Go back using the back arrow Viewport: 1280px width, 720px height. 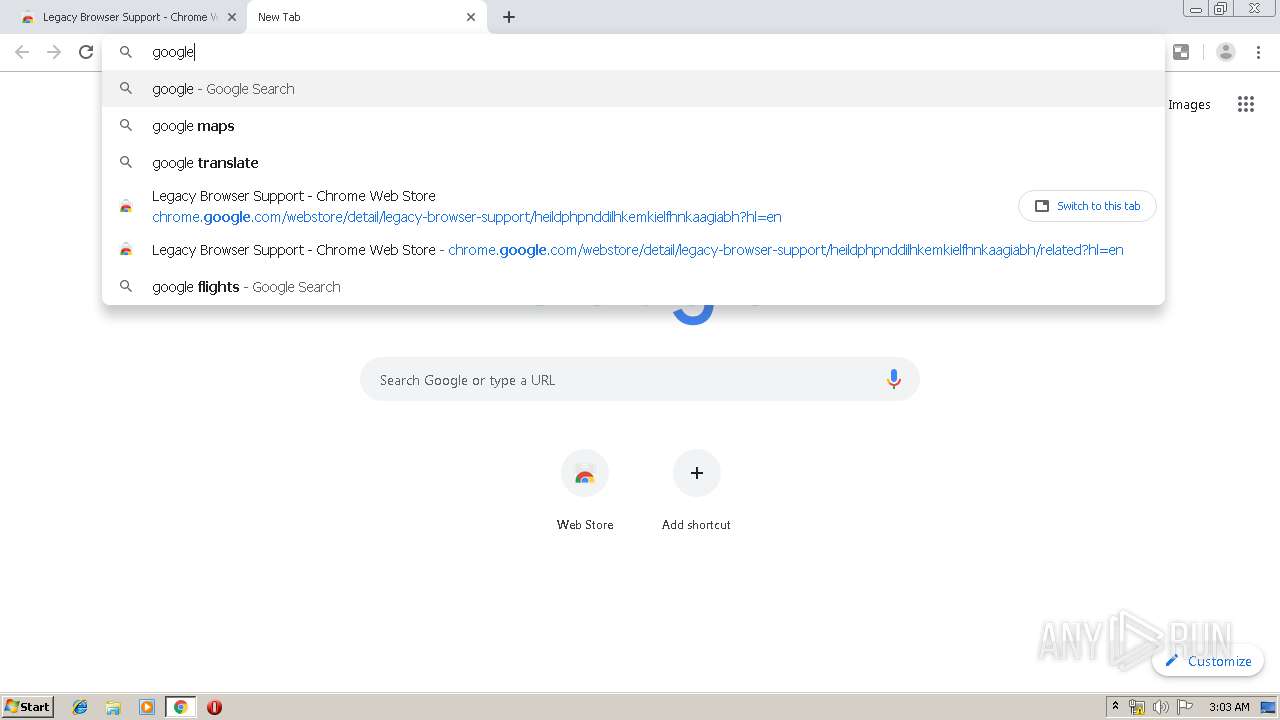pyautogui.click(x=22, y=52)
